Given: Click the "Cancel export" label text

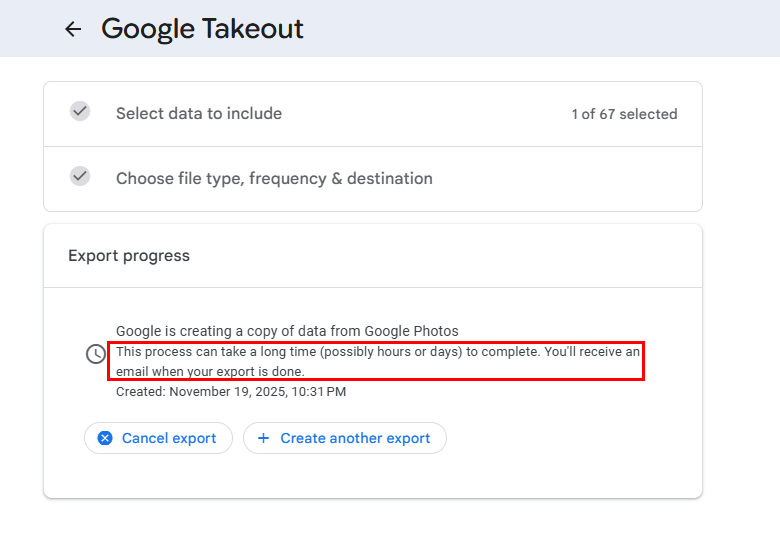Looking at the screenshot, I should click(169, 438).
